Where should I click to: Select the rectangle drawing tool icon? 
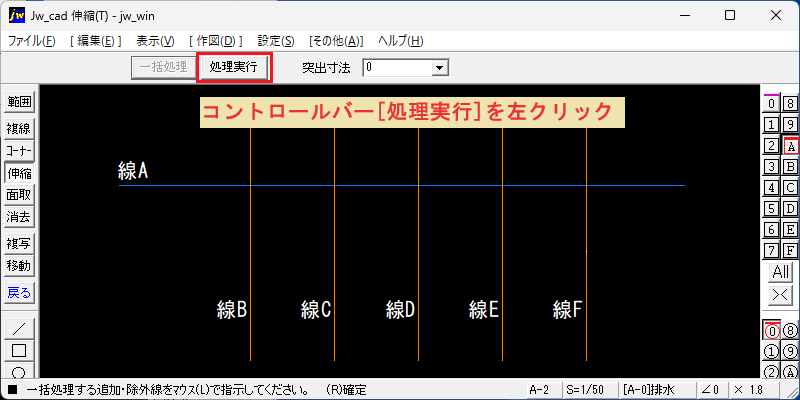pos(19,351)
